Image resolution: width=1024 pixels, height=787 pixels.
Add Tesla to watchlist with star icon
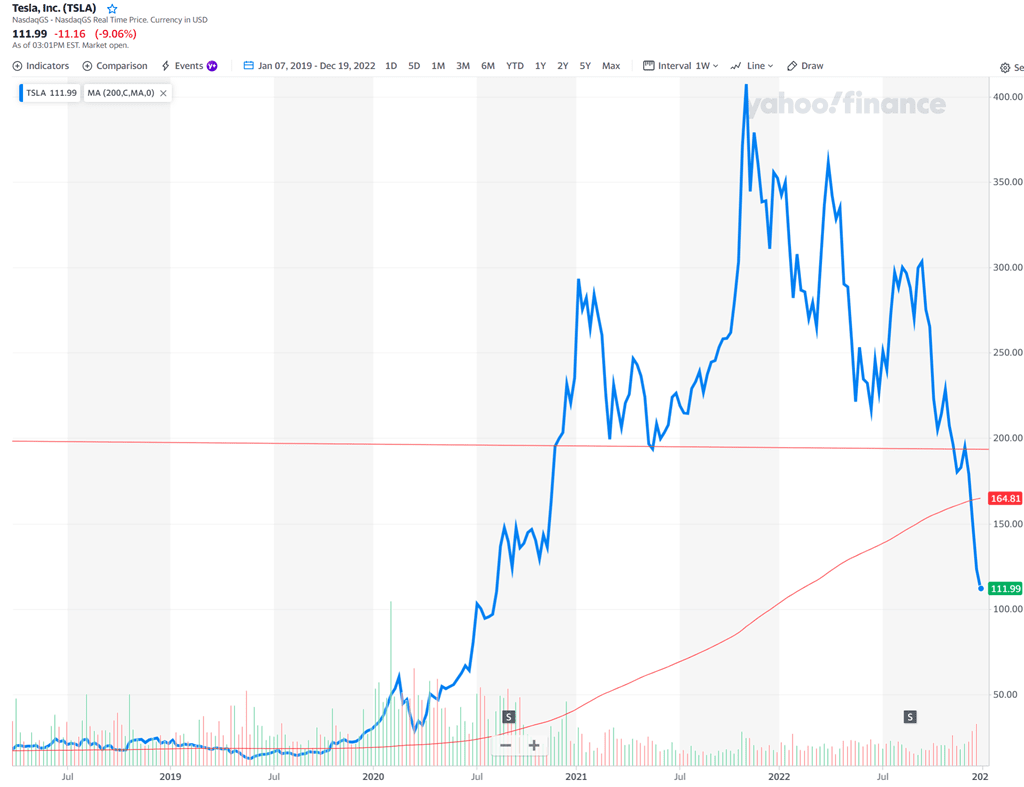112,9
